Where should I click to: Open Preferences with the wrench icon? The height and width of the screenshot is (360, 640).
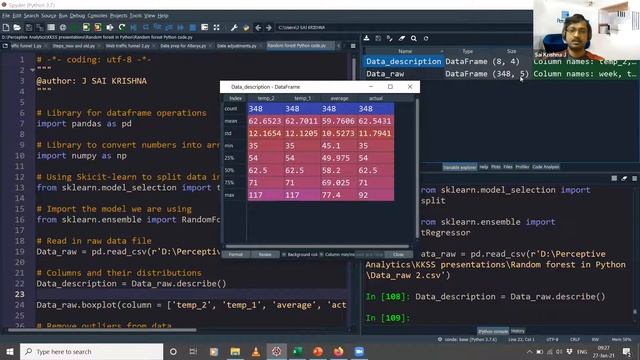pyautogui.click(x=234, y=27)
